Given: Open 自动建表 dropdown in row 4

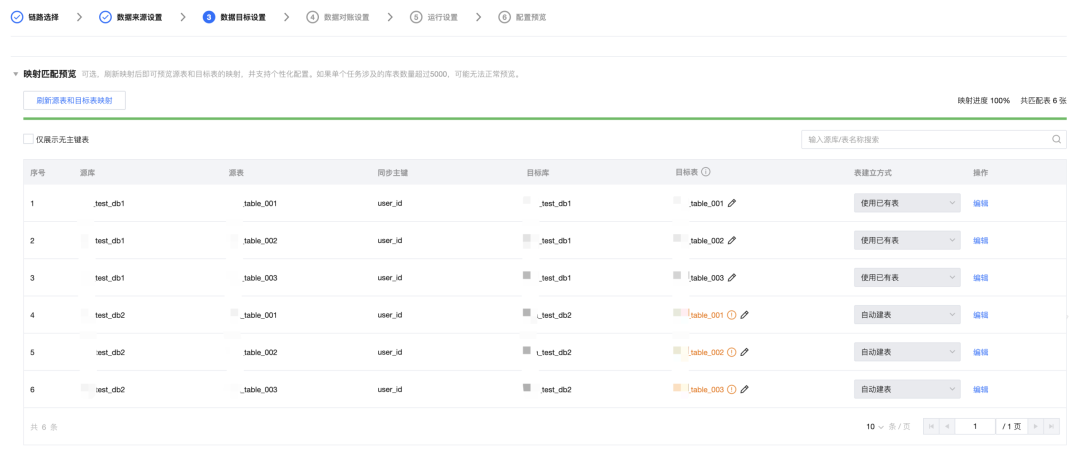Looking at the screenshot, I should point(906,315).
